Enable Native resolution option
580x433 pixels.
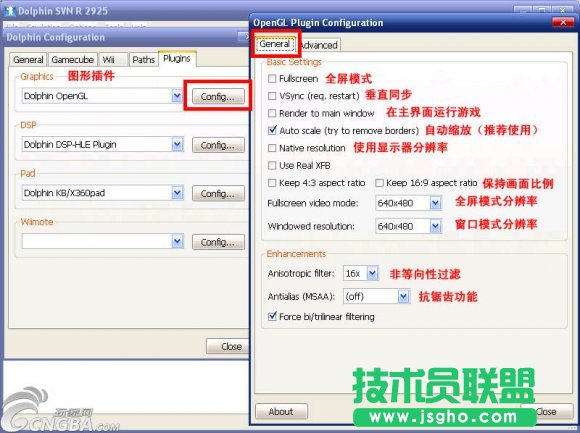[x=272, y=148]
